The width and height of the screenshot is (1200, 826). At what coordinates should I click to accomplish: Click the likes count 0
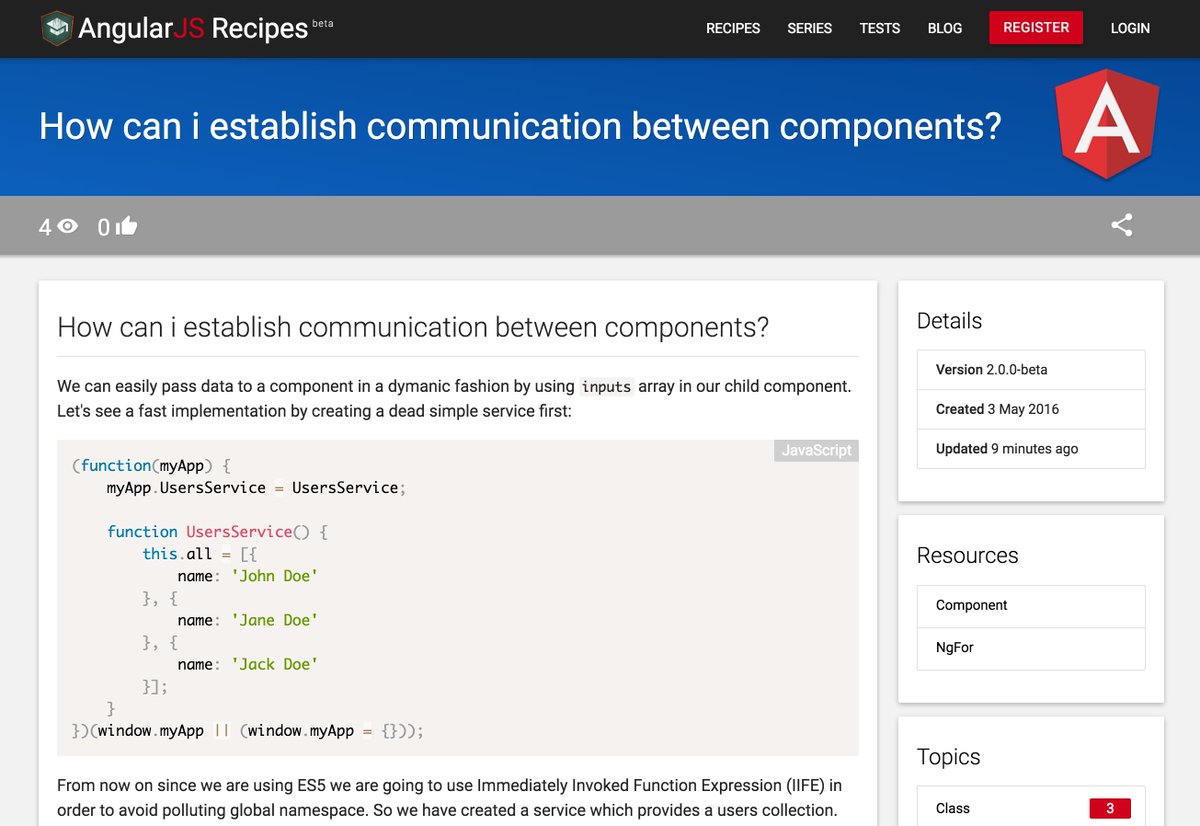104,227
